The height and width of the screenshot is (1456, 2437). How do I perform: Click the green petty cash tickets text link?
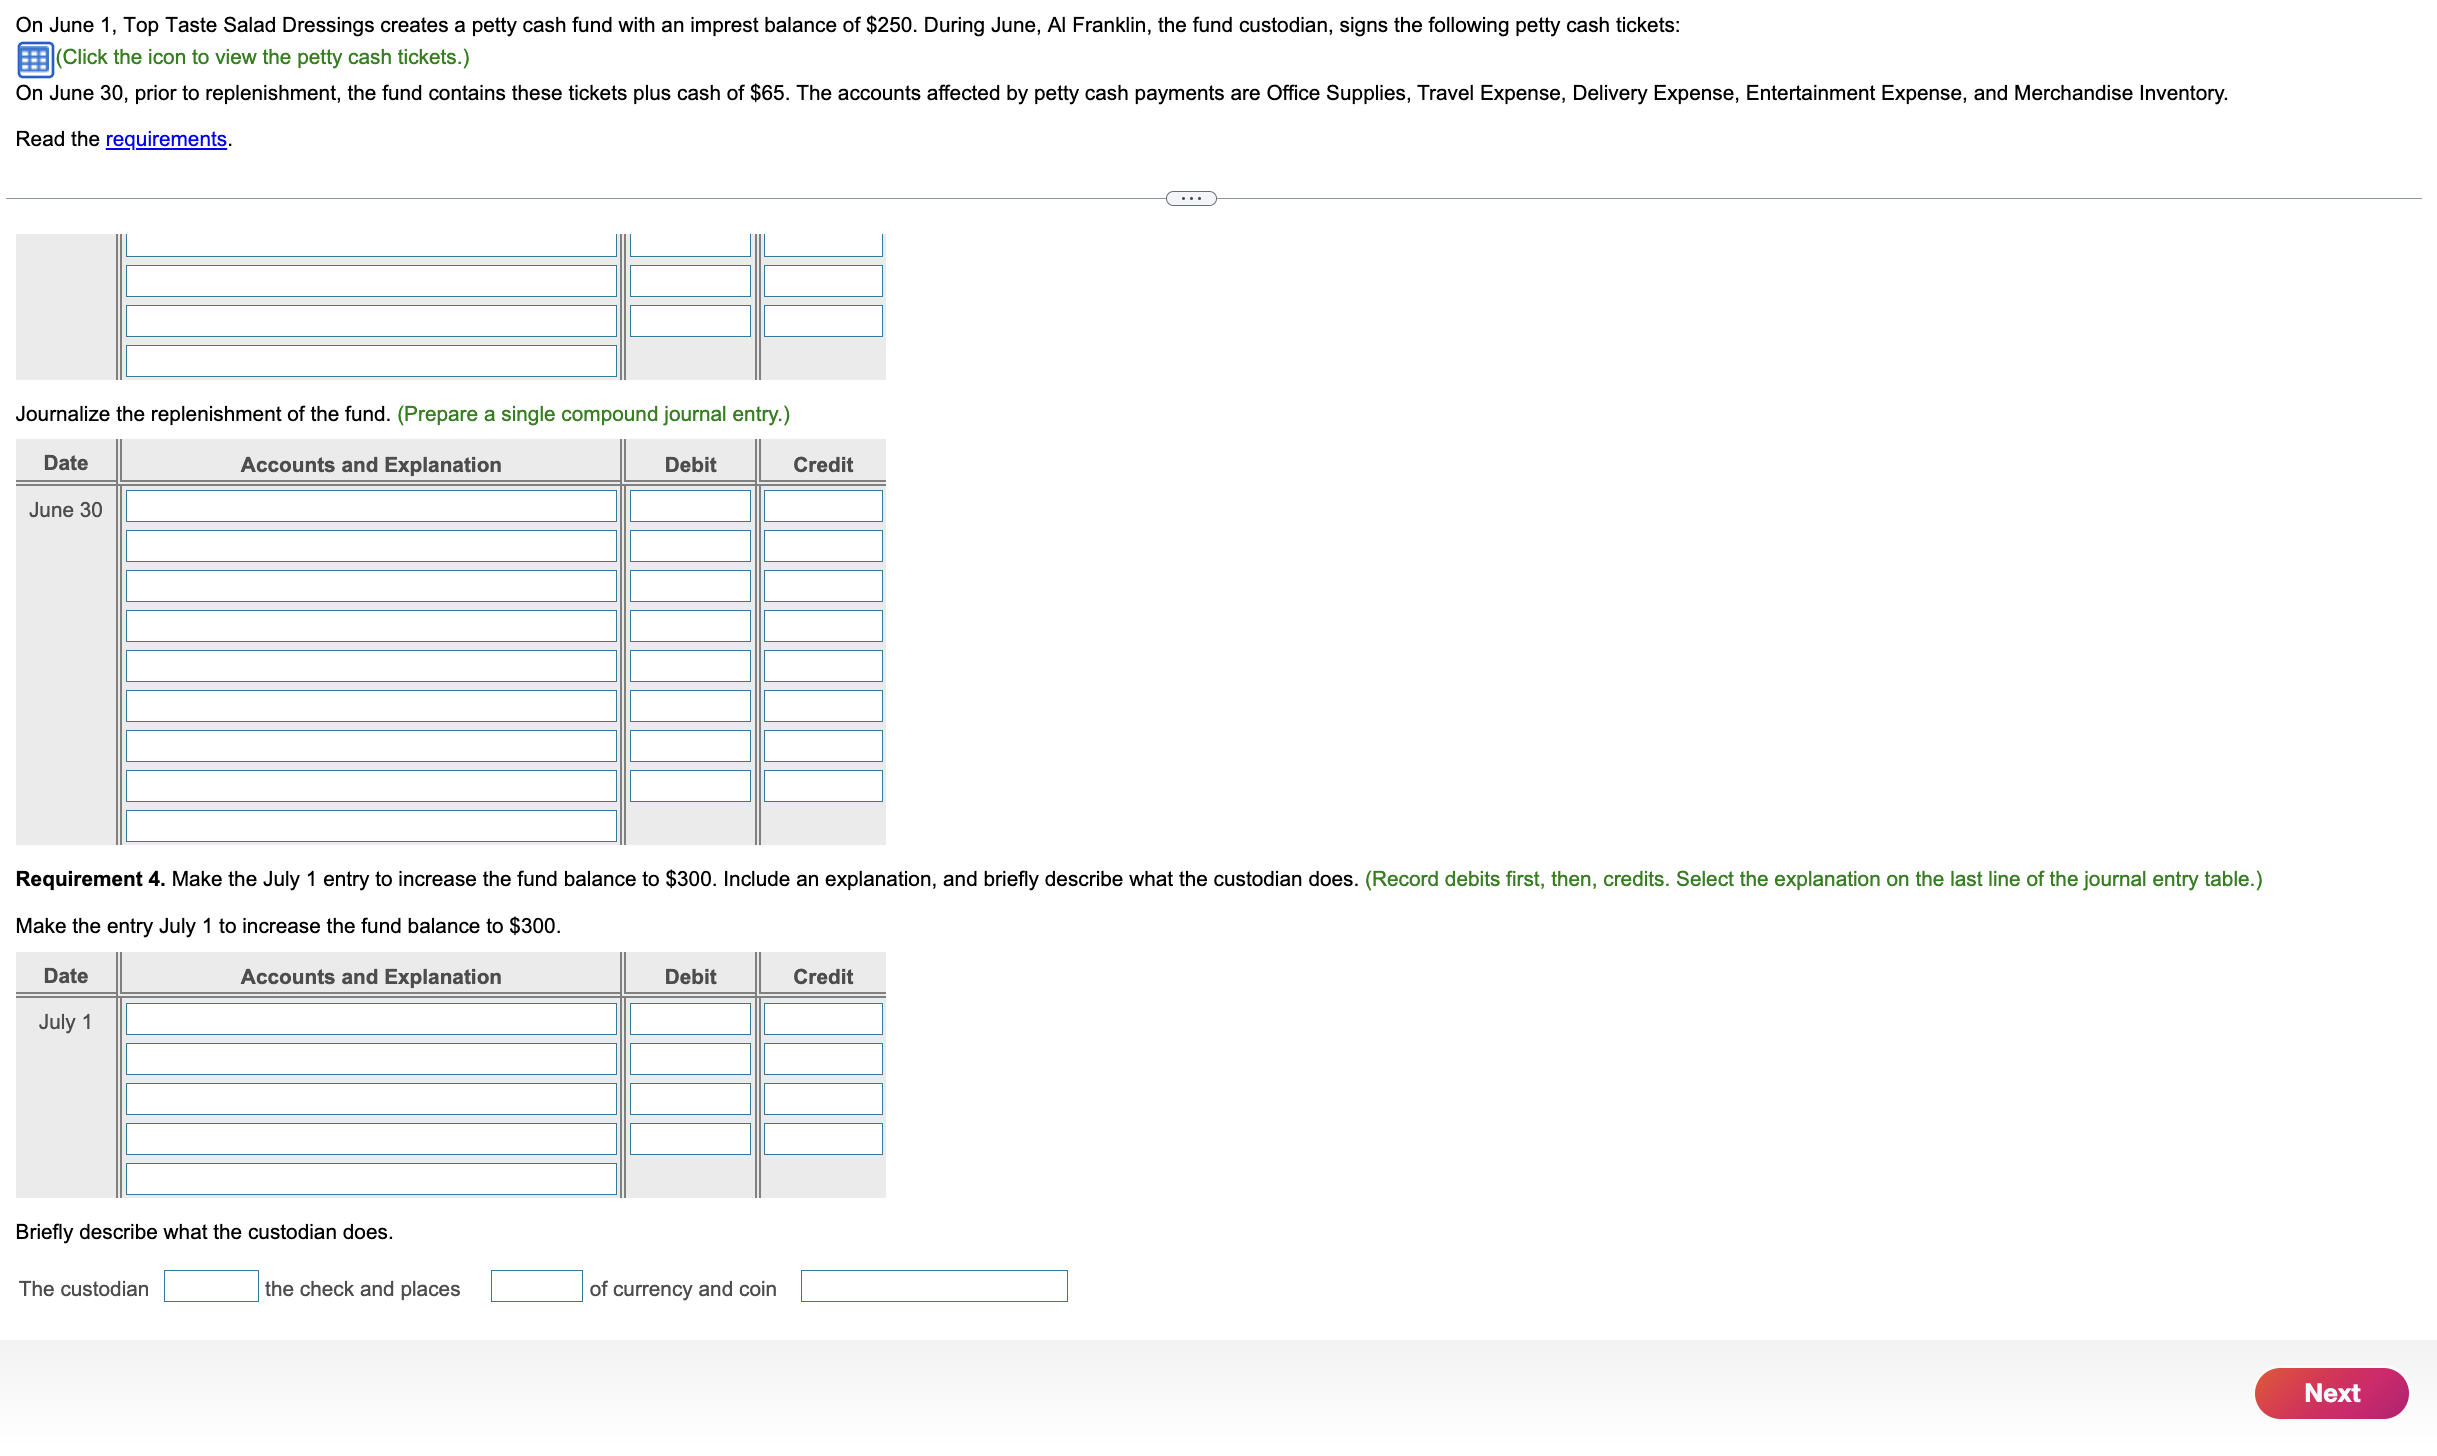tap(262, 57)
